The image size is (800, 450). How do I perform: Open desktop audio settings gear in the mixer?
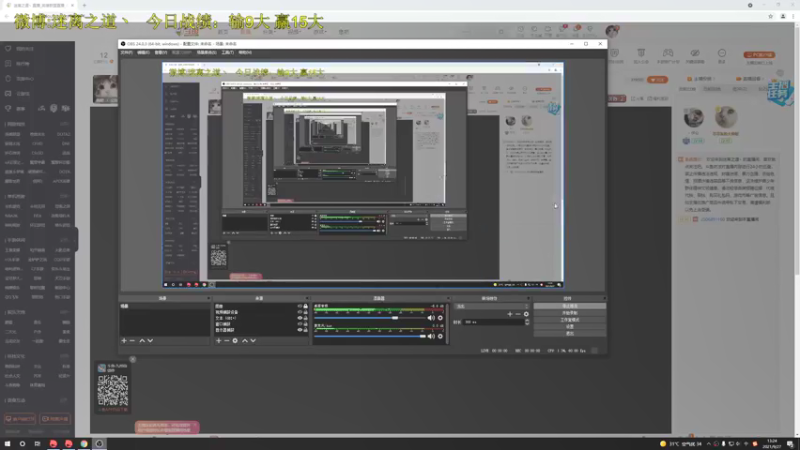tap(440, 318)
